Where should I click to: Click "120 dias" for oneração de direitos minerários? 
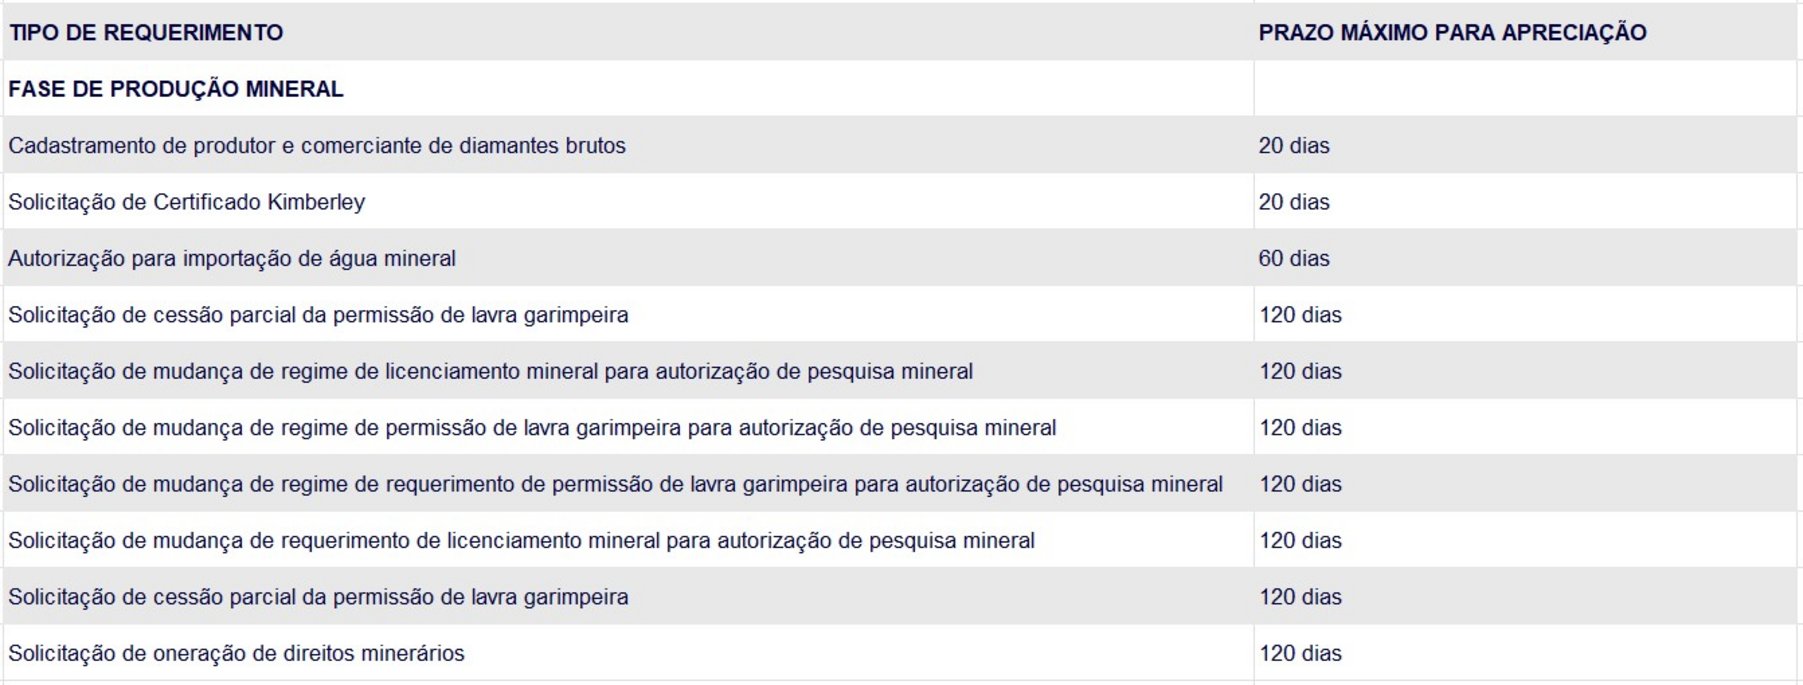(x=1300, y=654)
